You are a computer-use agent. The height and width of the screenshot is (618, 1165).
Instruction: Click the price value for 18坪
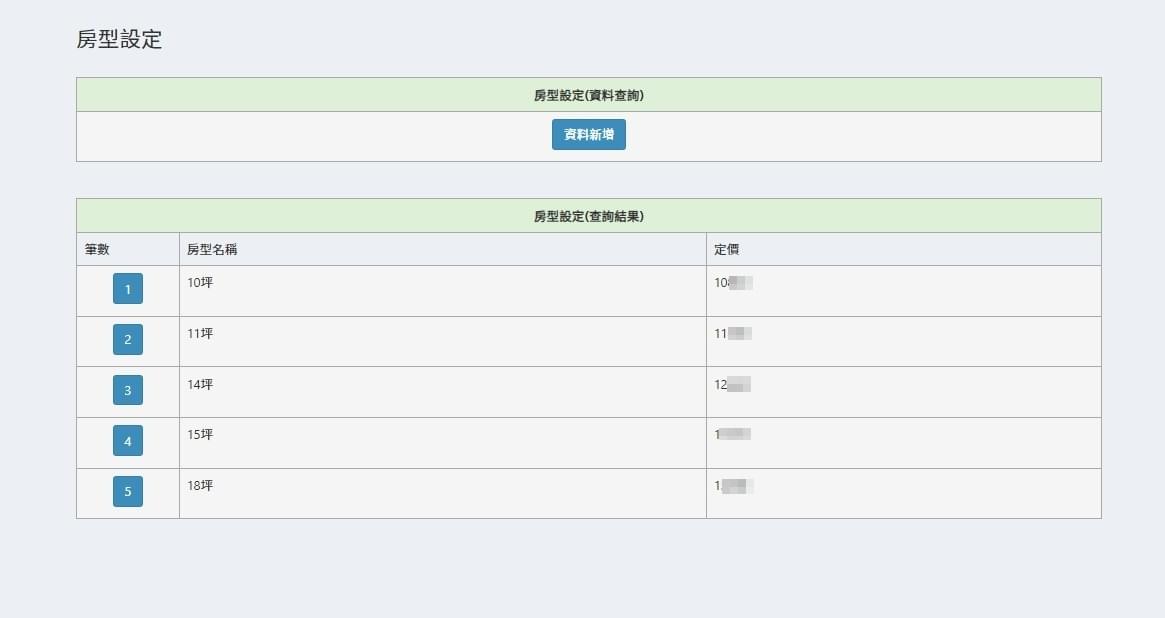coord(733,486)
